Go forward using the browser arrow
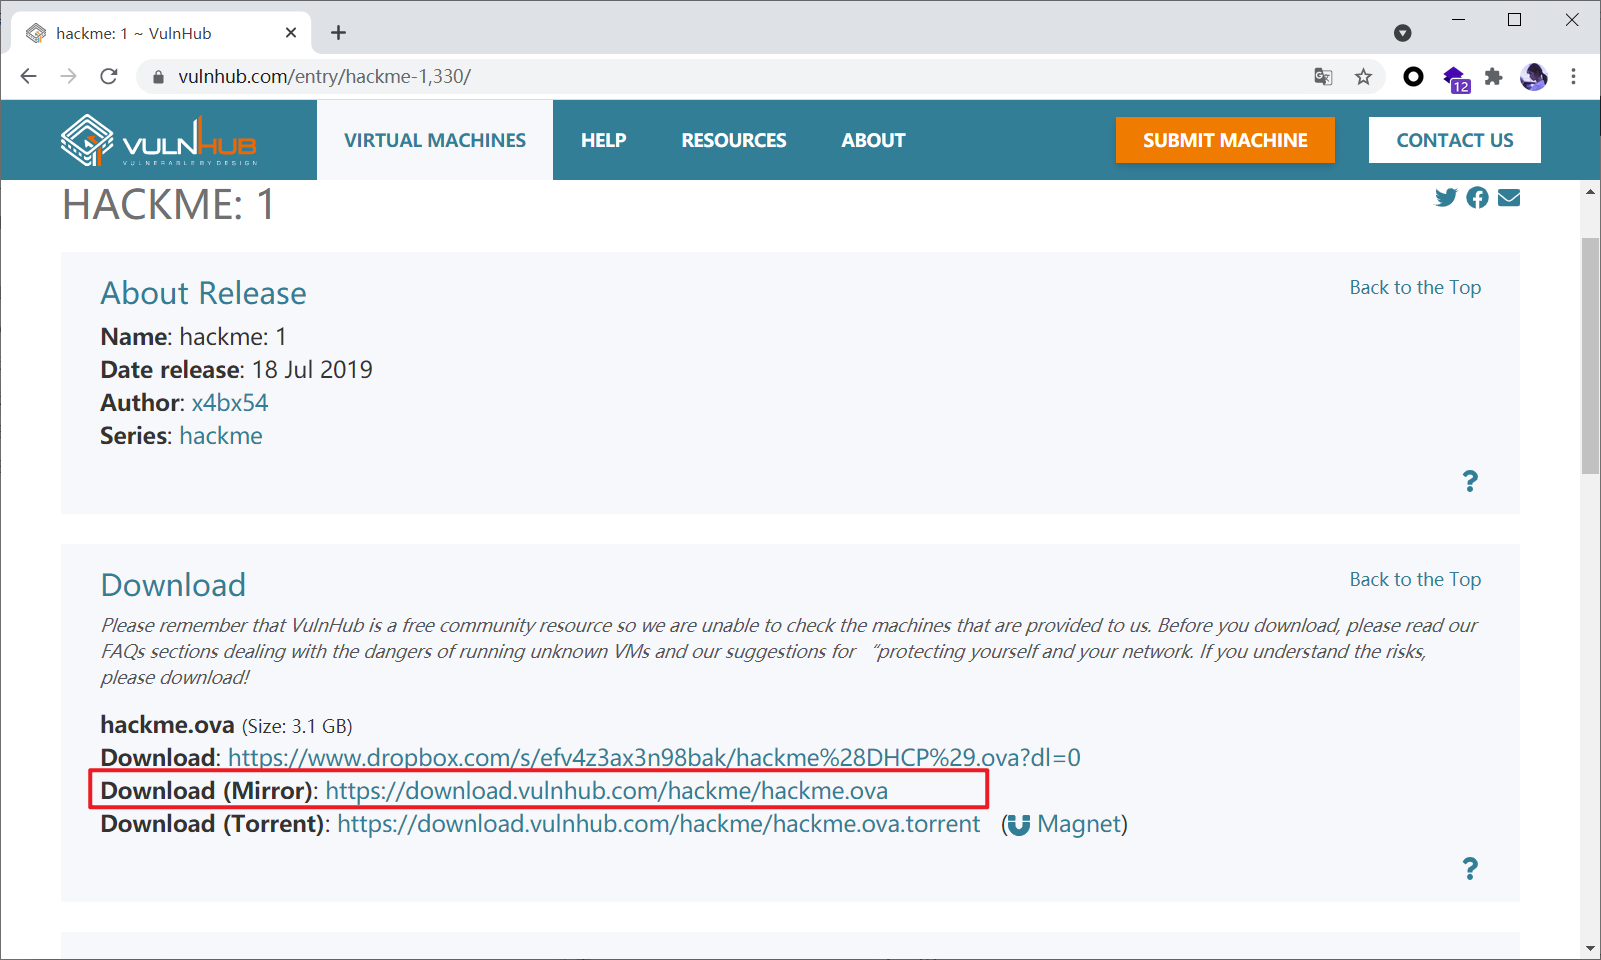Image resolution: width=1601 pixels, height=960 pixels. point(68,76)
